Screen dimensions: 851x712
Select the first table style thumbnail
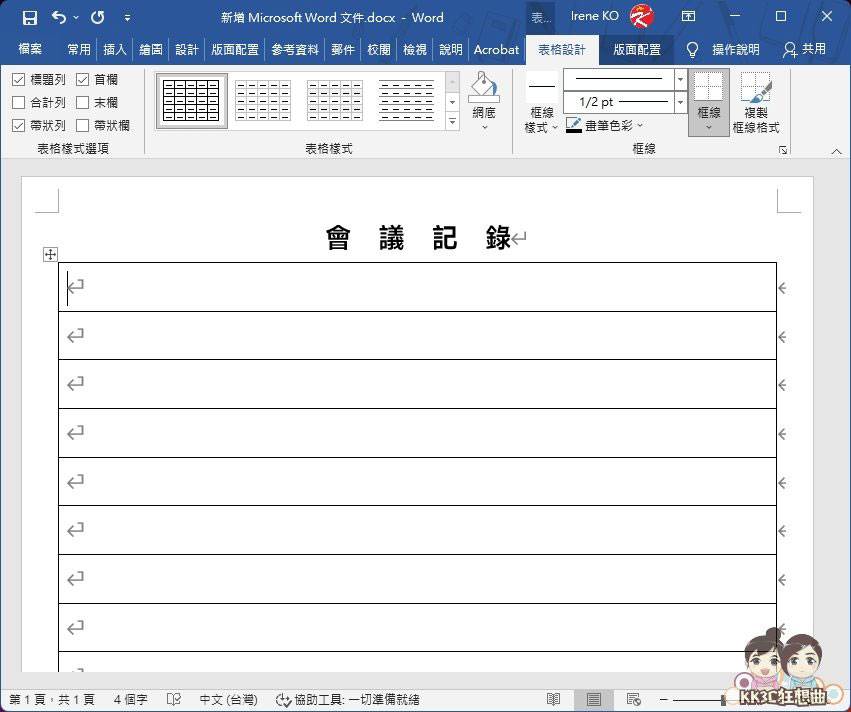tap(191, 100)
